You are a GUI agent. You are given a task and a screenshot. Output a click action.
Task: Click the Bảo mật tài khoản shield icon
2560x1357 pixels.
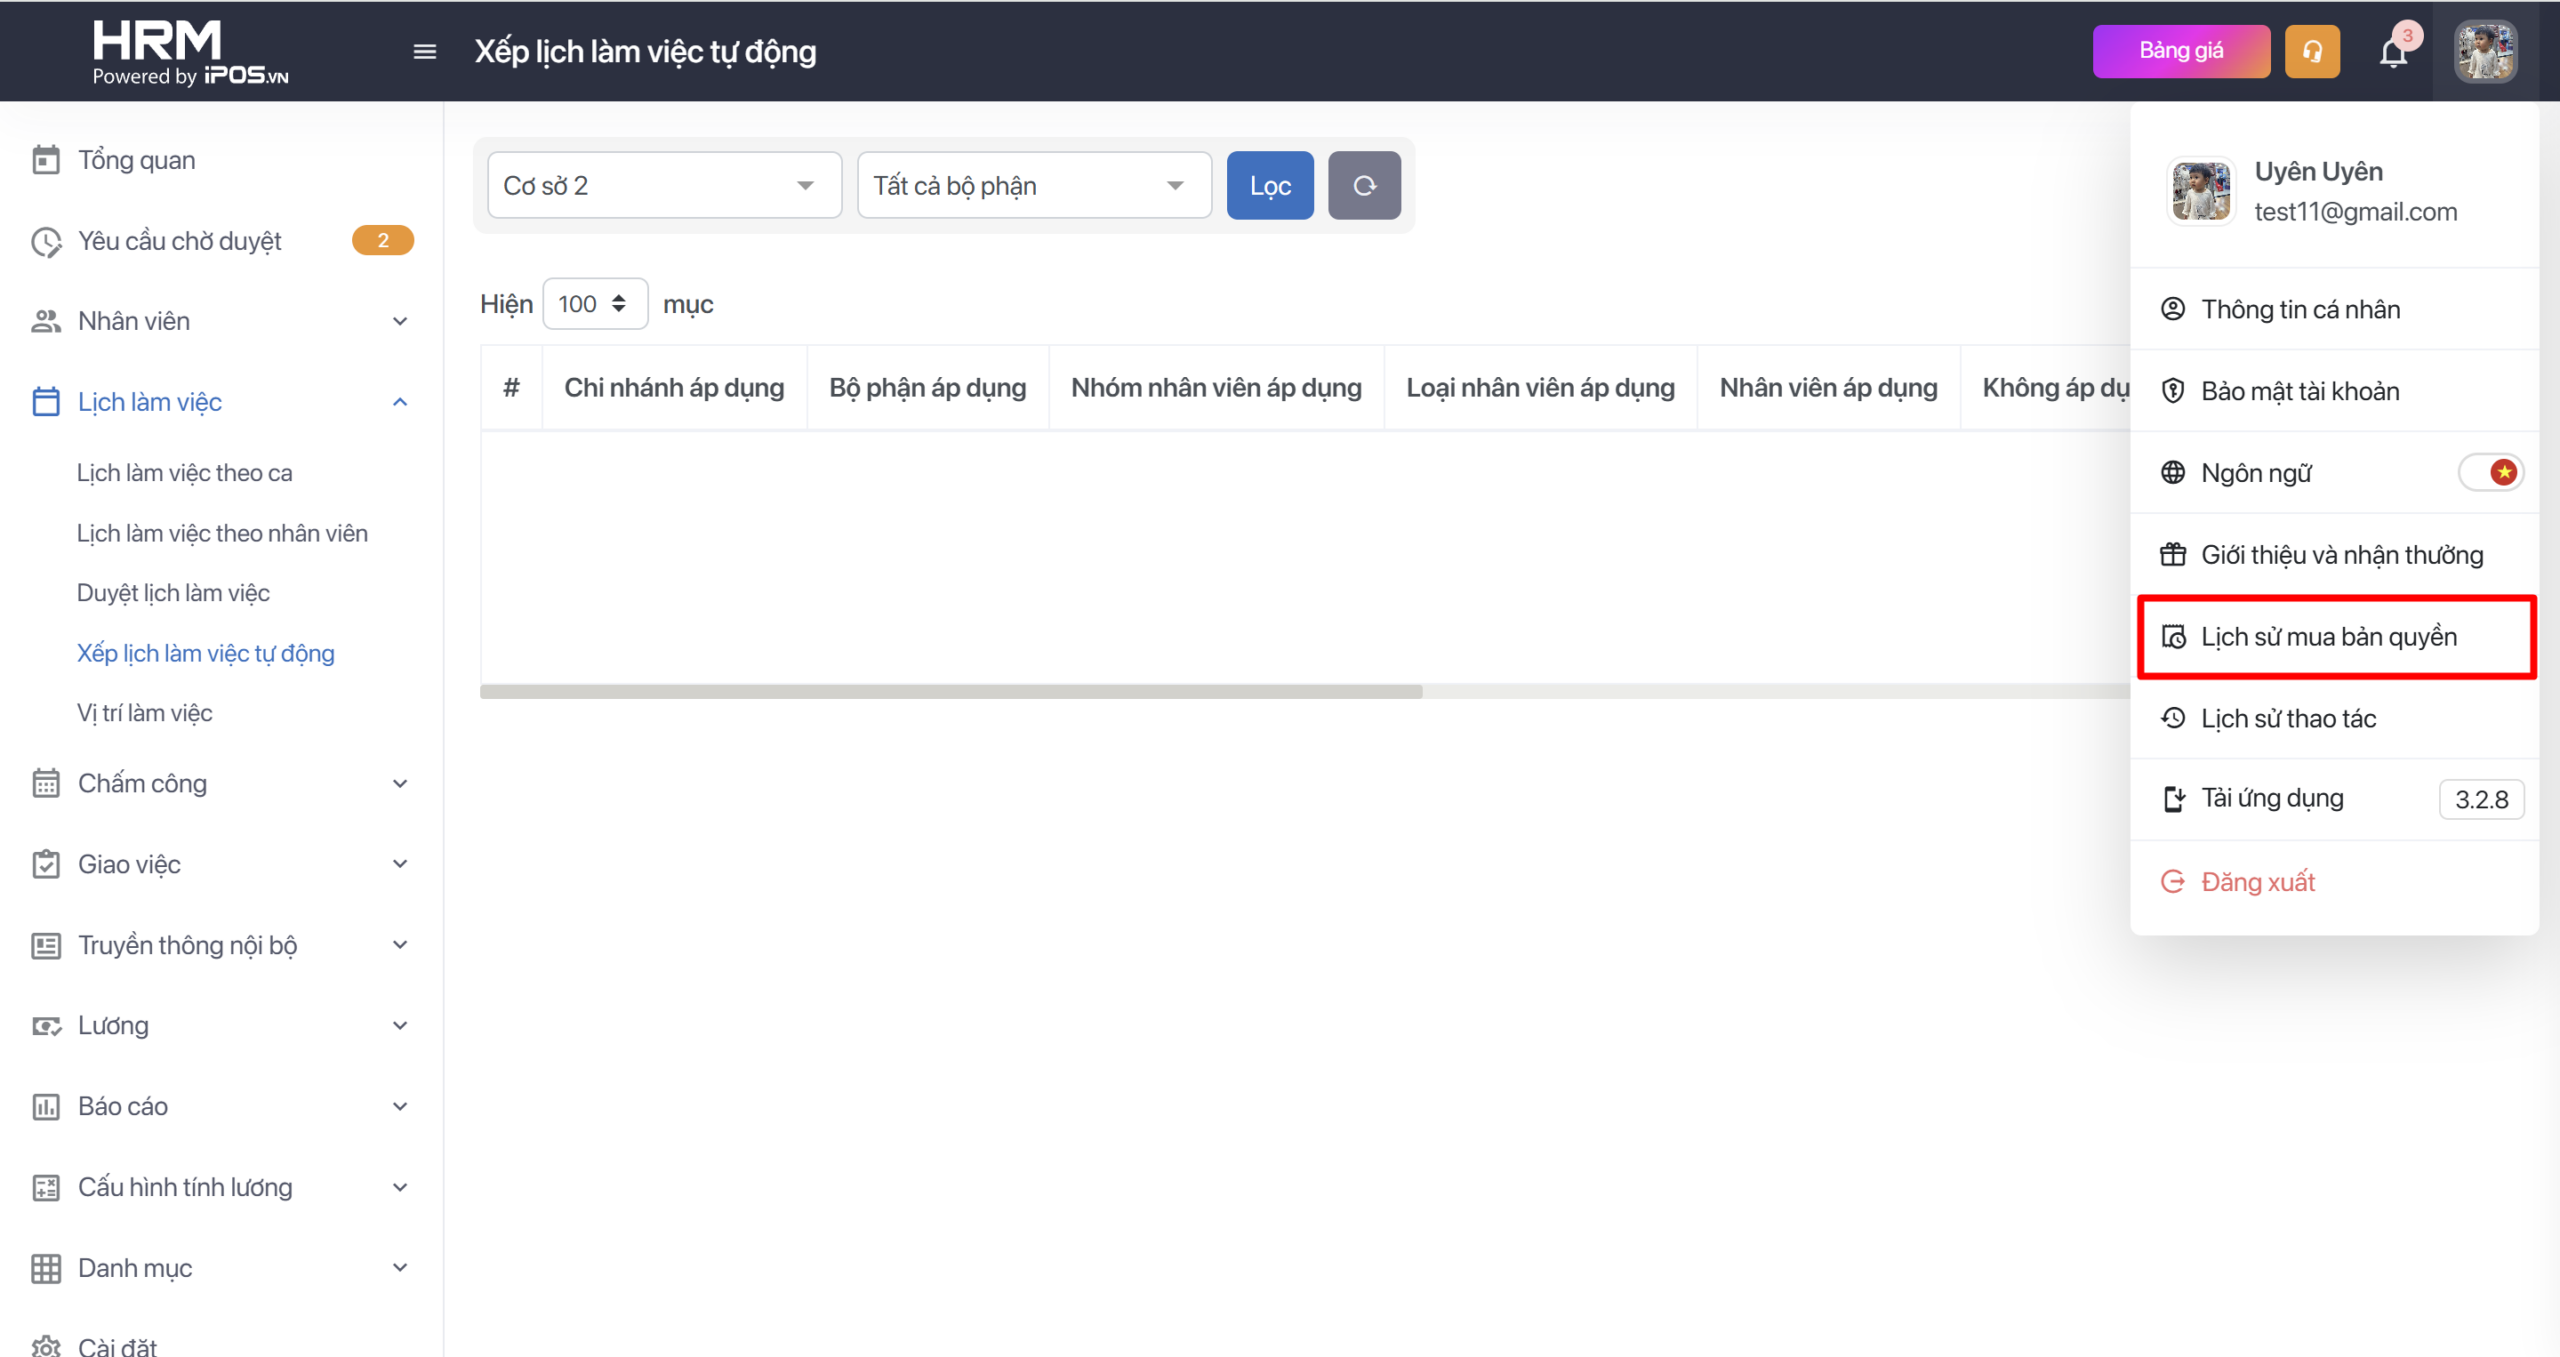point(2172,391)
